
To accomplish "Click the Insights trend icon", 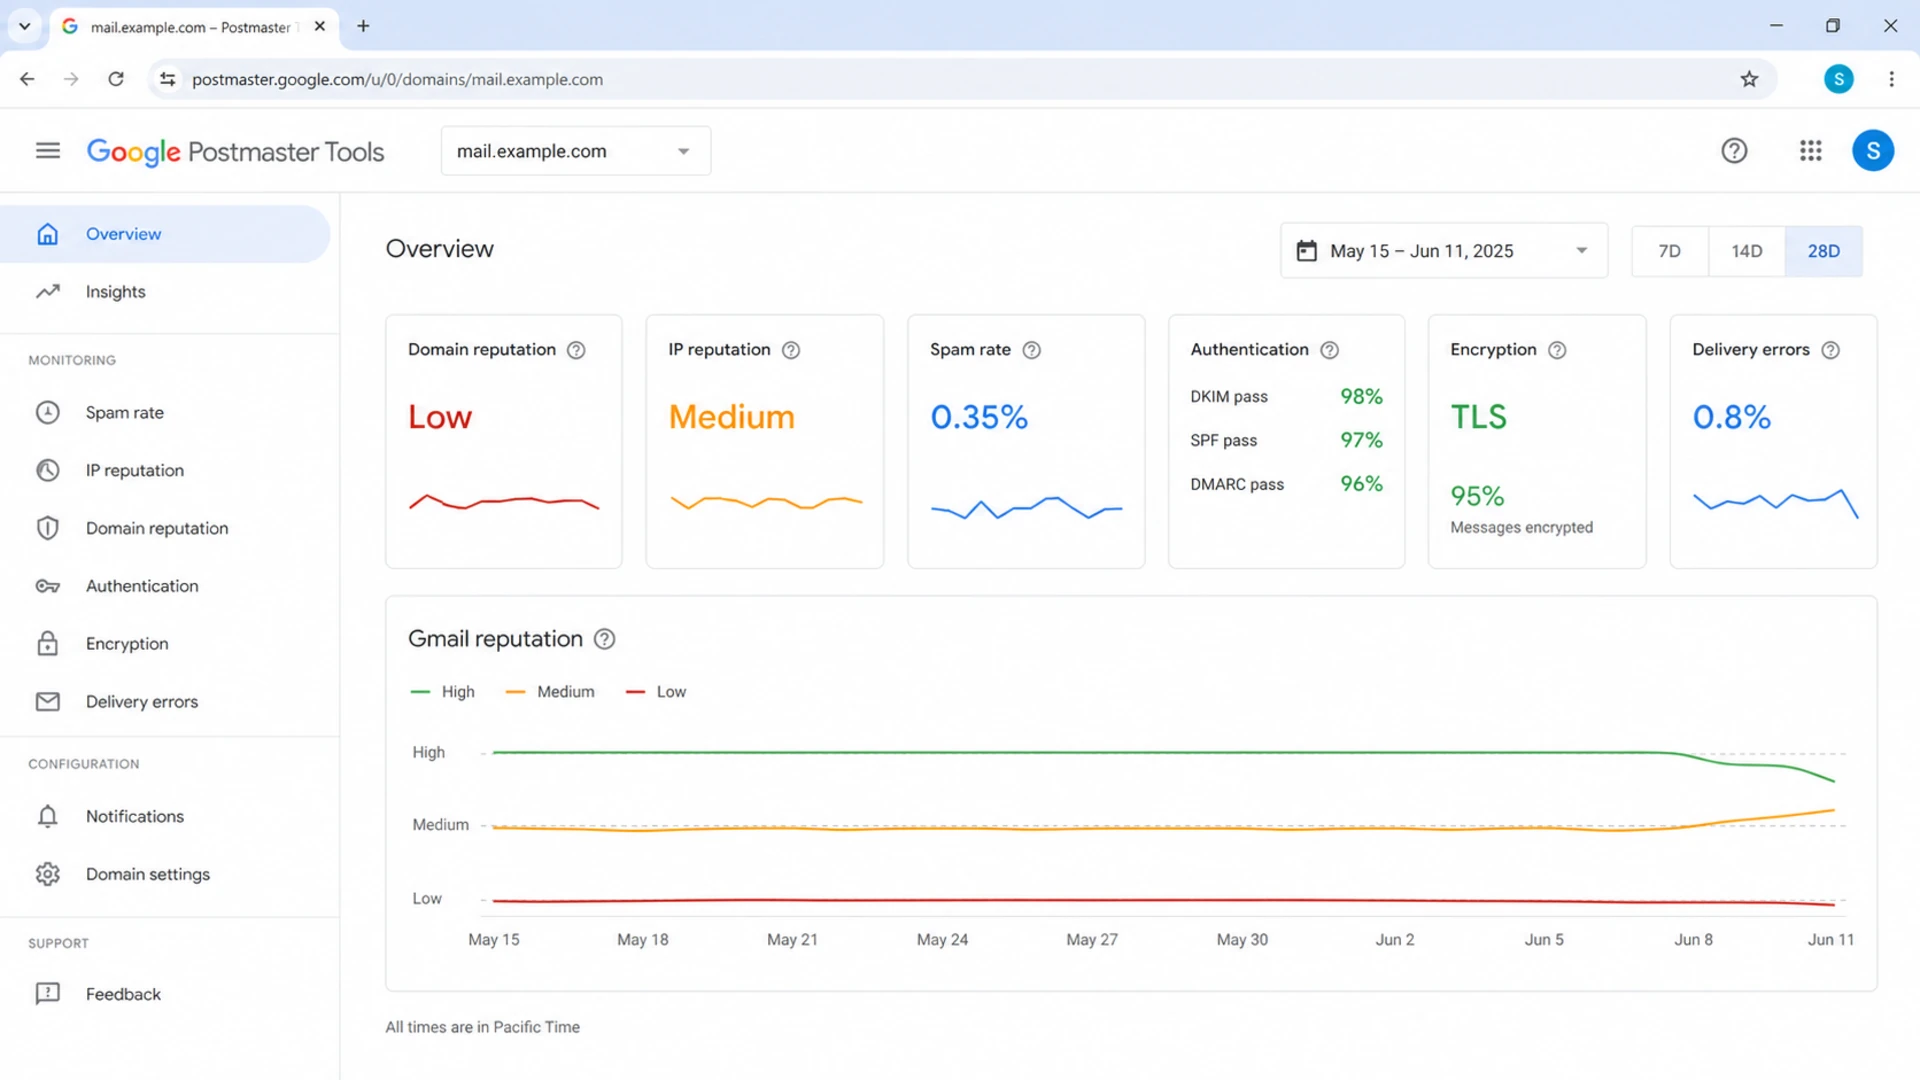I will 48,292.
